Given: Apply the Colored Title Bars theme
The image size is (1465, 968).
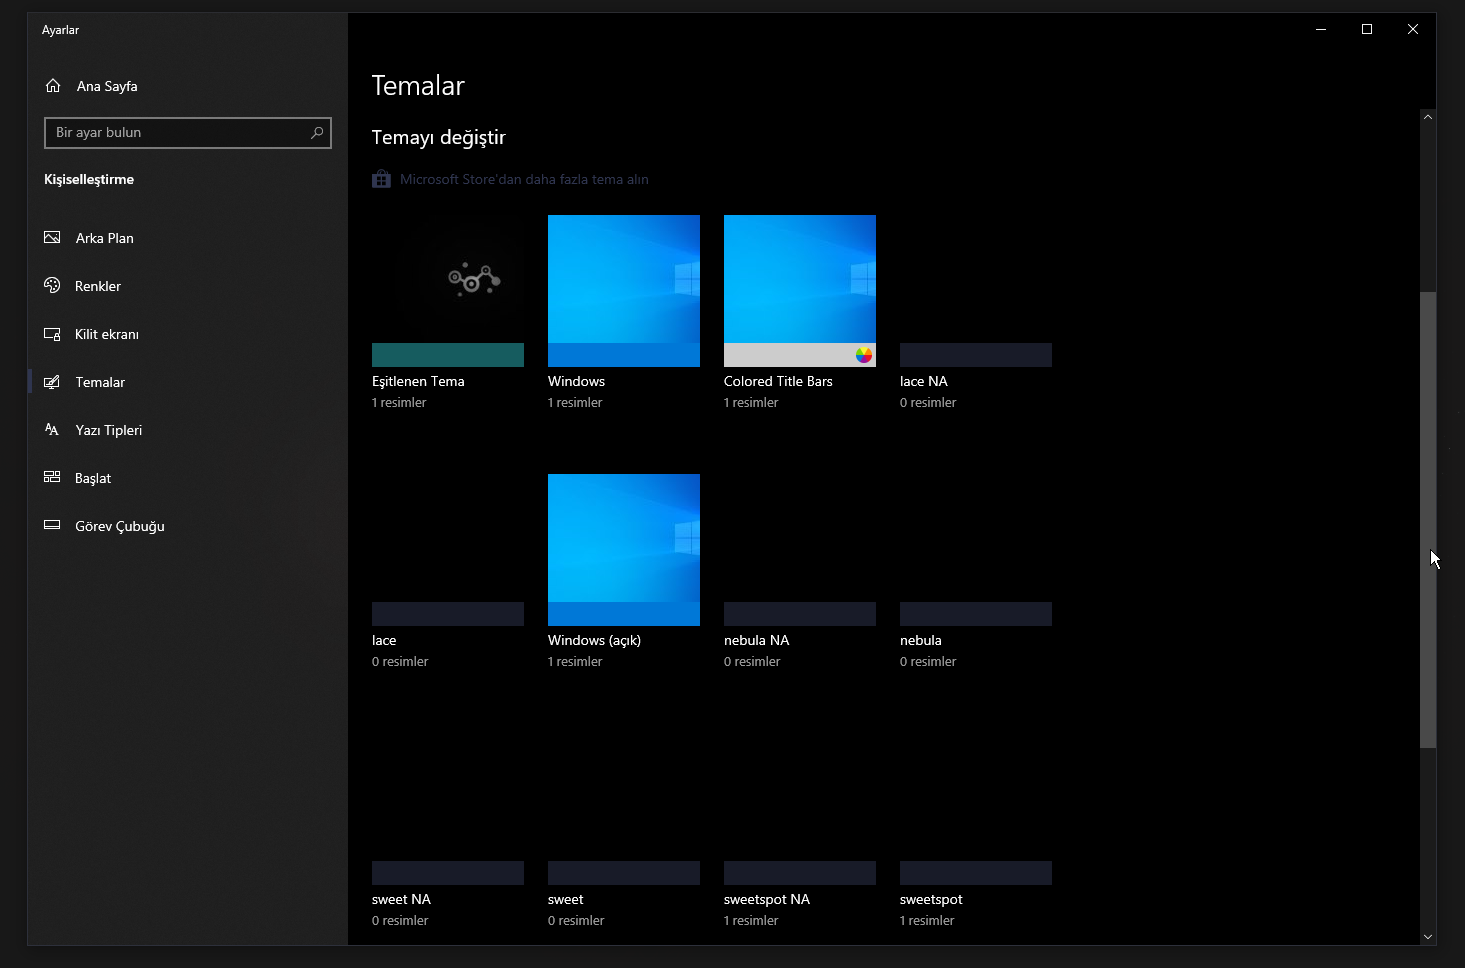Looking at the screenshot, I should pos(800,291).
